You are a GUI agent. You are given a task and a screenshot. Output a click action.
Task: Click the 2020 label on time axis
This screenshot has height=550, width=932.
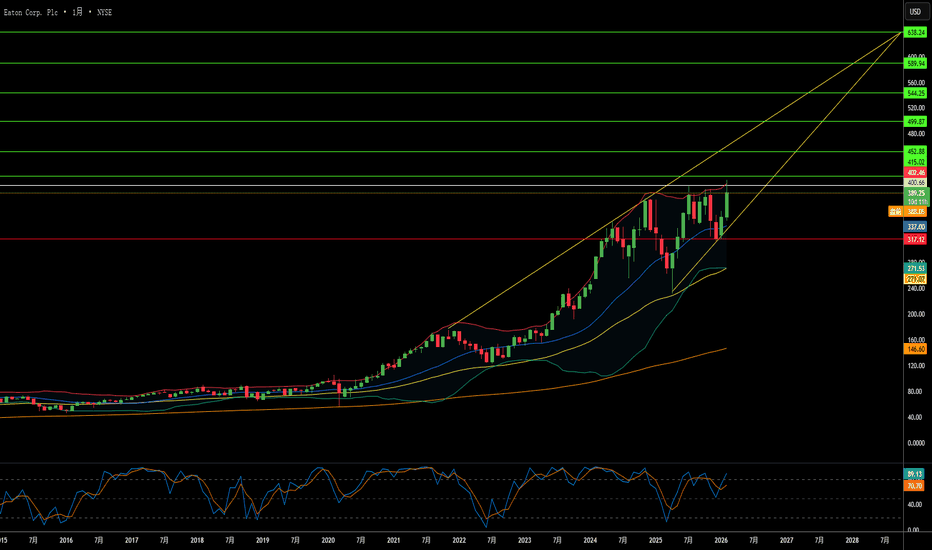[327, 540]
